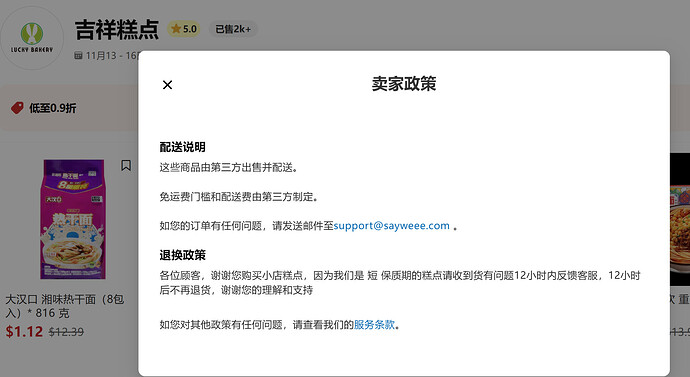Close the 卖家政策 dialog with the X
This screenshot has height=377, width=690.
click(167, 84)
